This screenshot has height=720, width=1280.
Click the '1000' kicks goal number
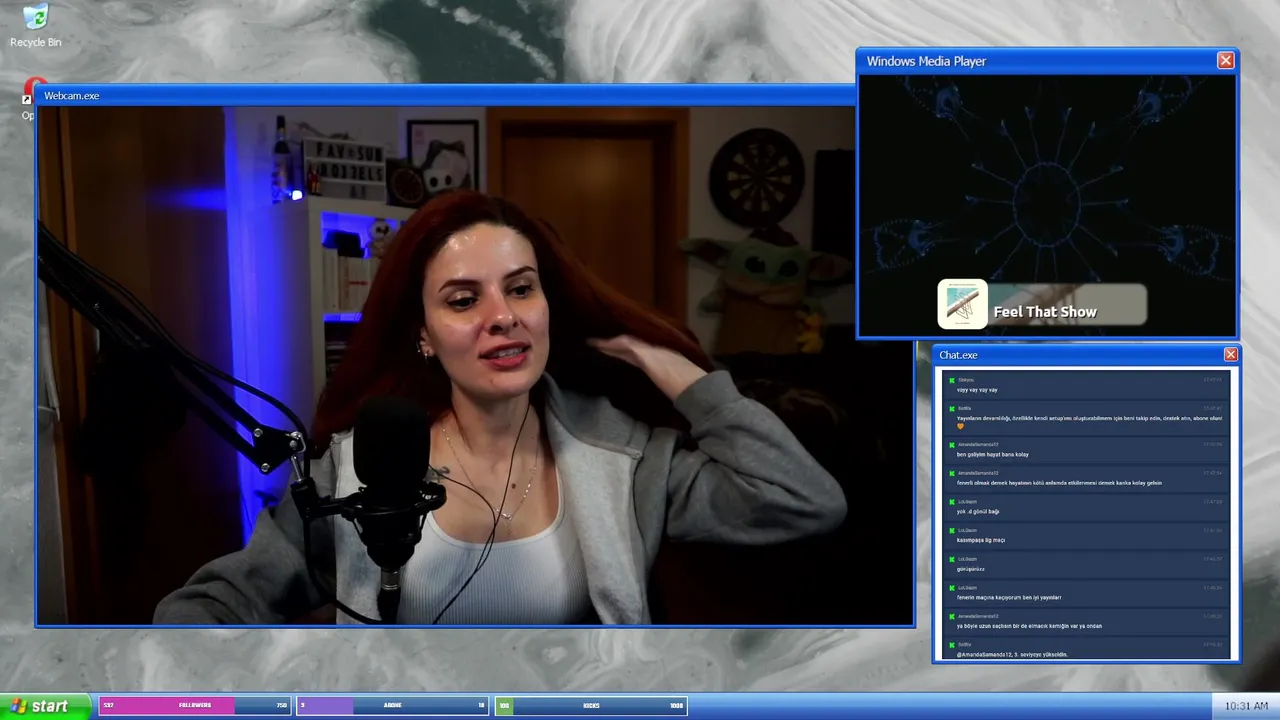(677, 705)
